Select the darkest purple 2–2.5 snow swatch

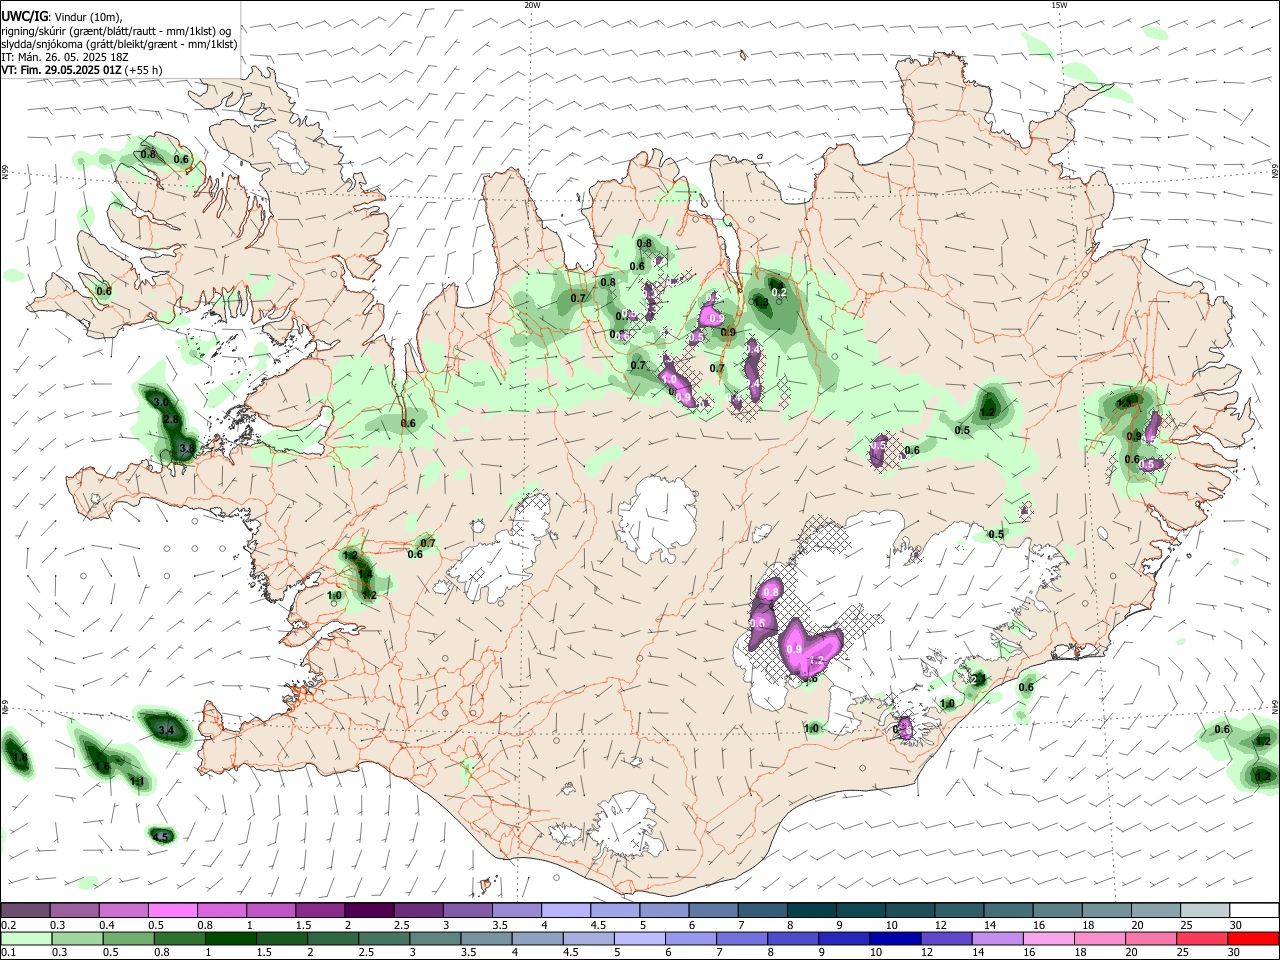(x=369, y=910)
